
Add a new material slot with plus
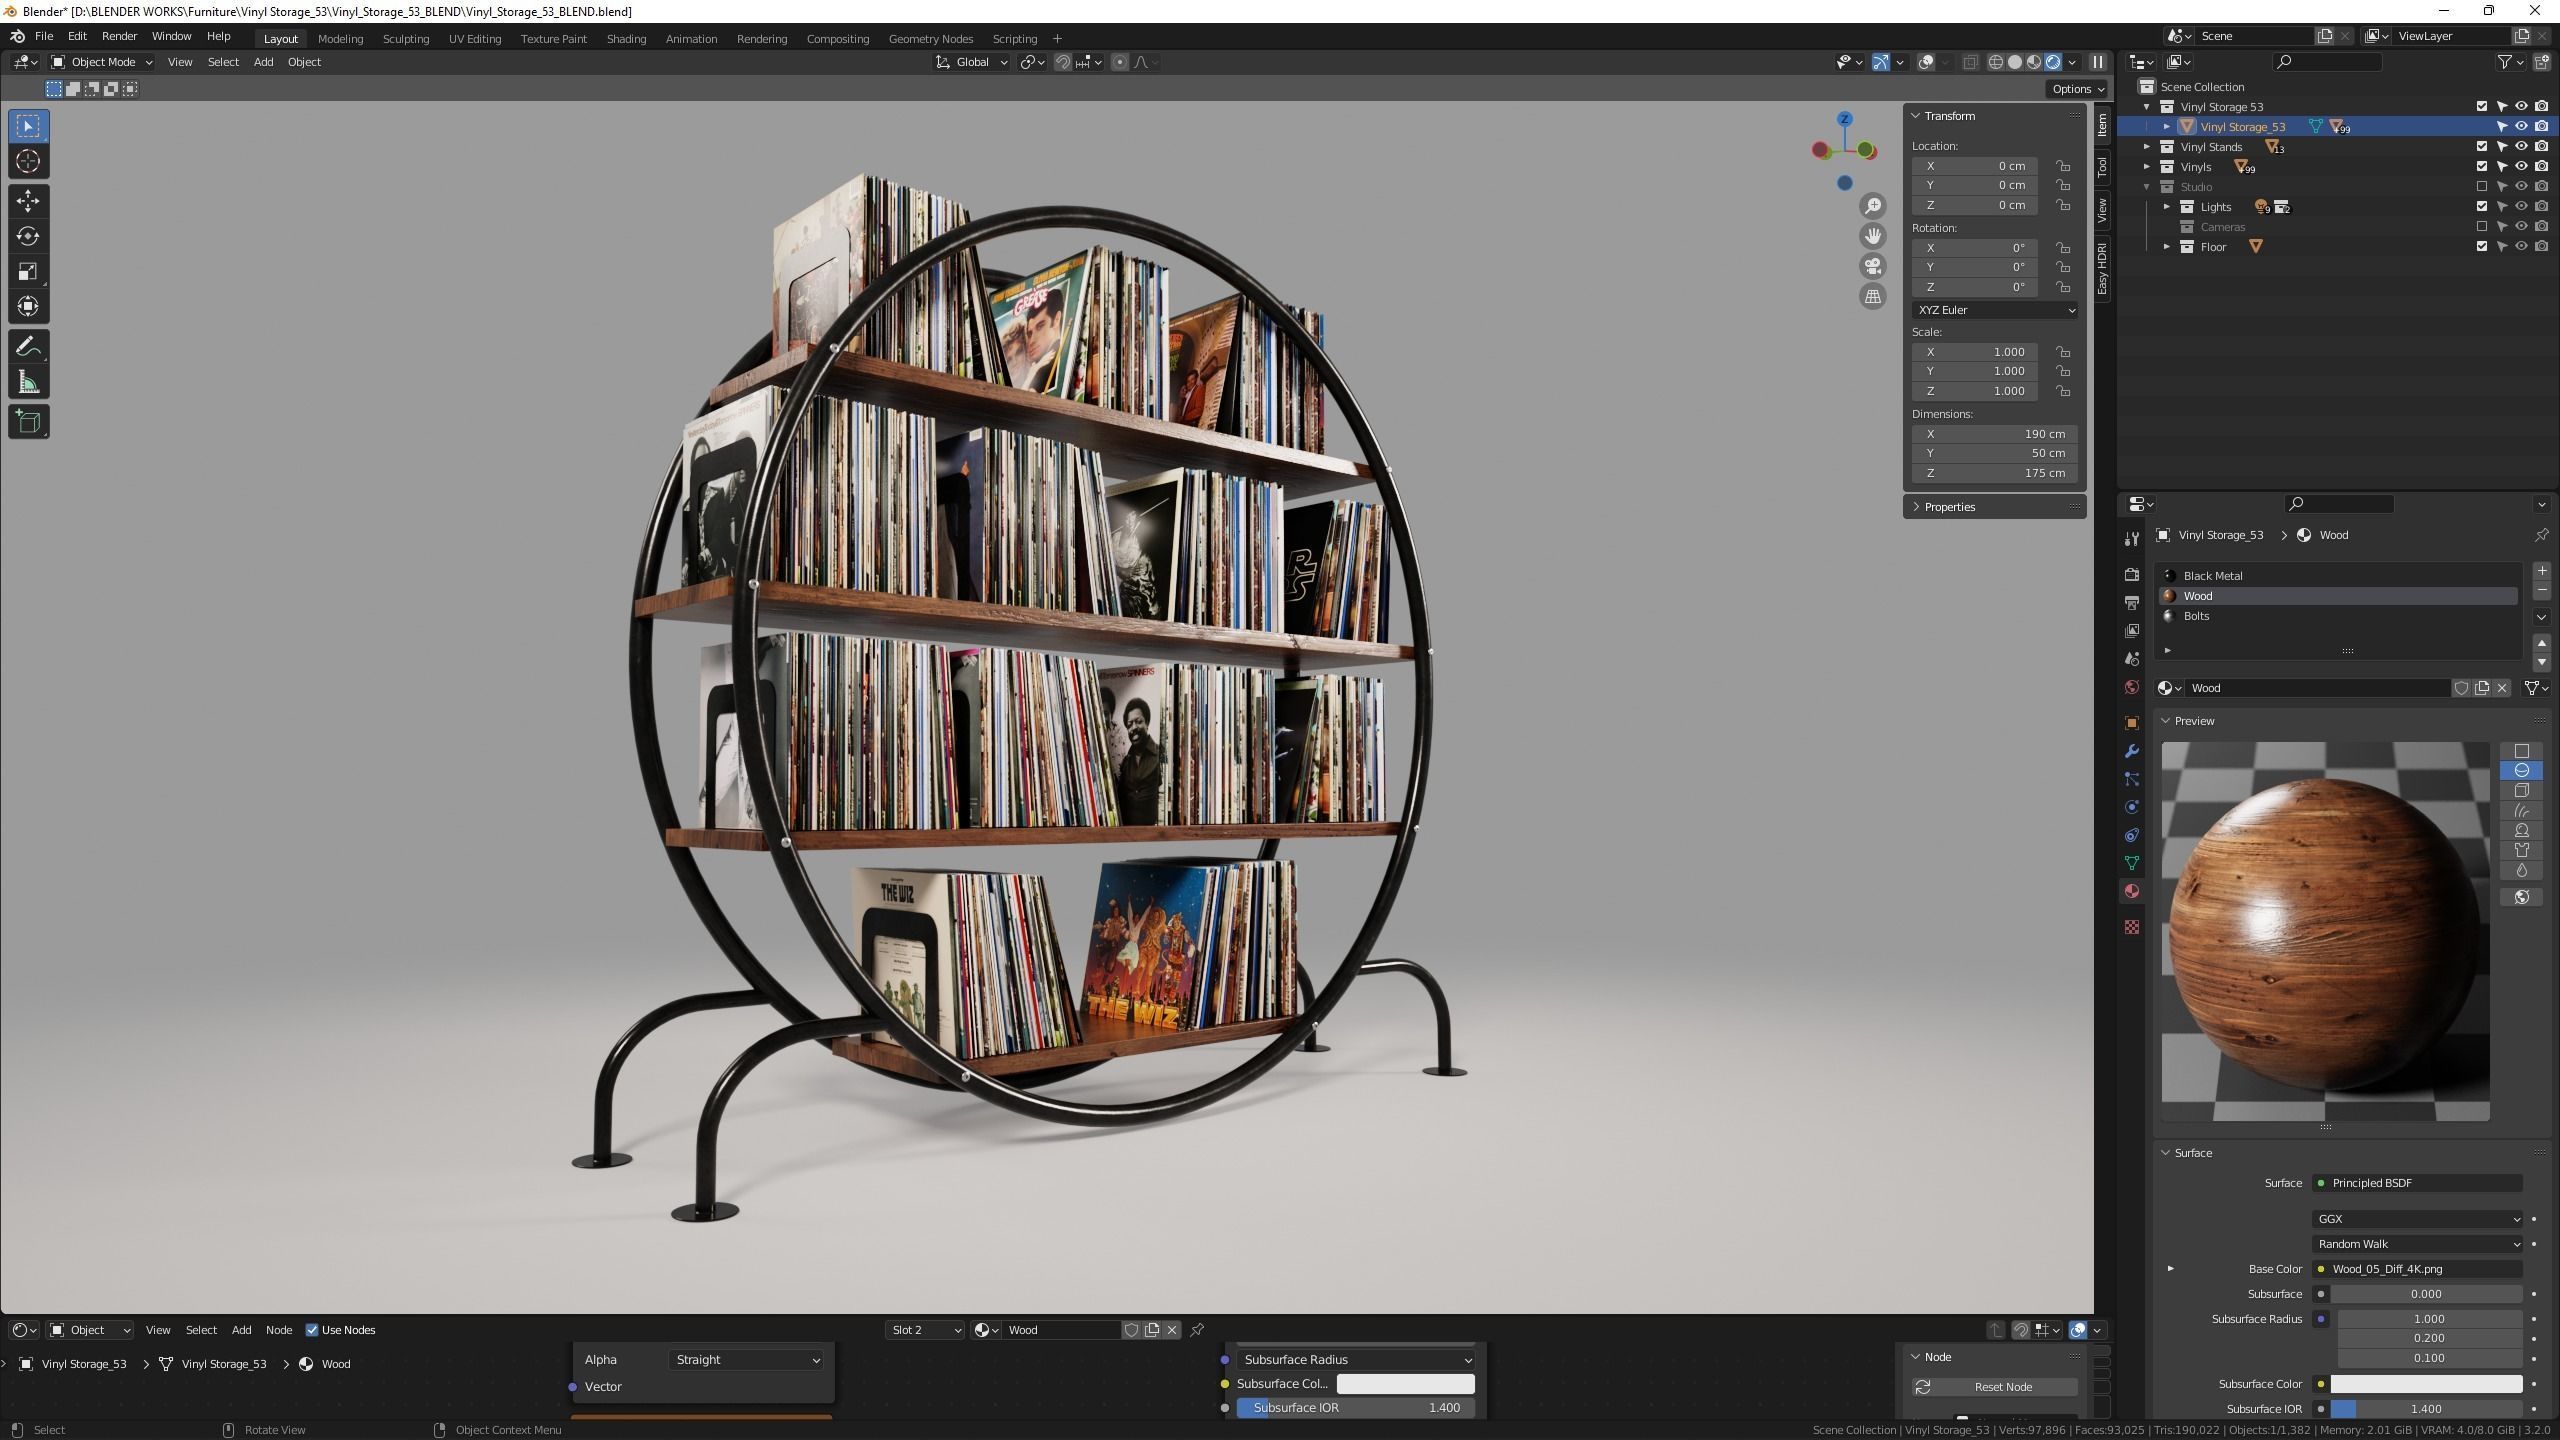(2542, 571)
